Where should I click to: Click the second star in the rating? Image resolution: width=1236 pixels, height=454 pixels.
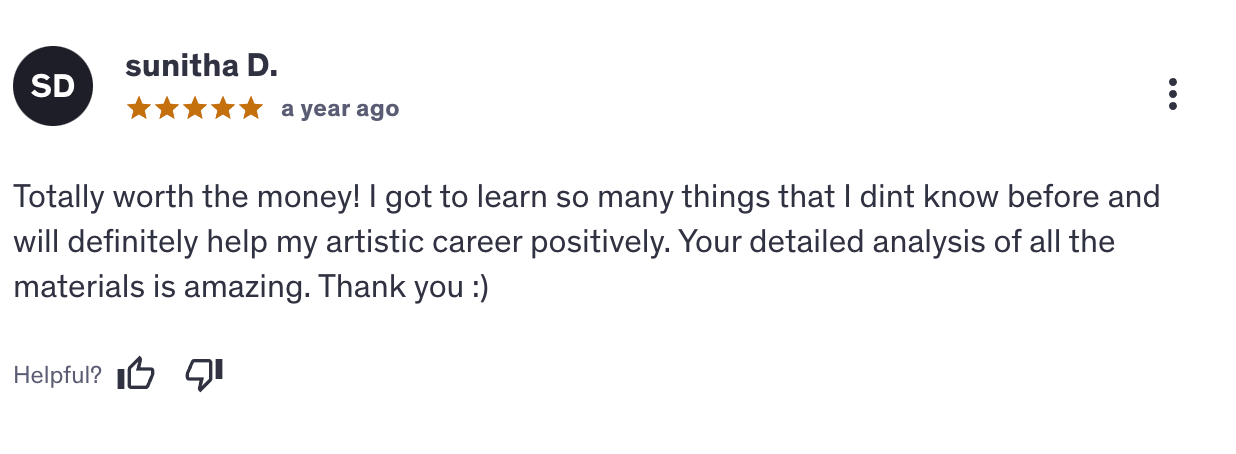click(166, 108)
